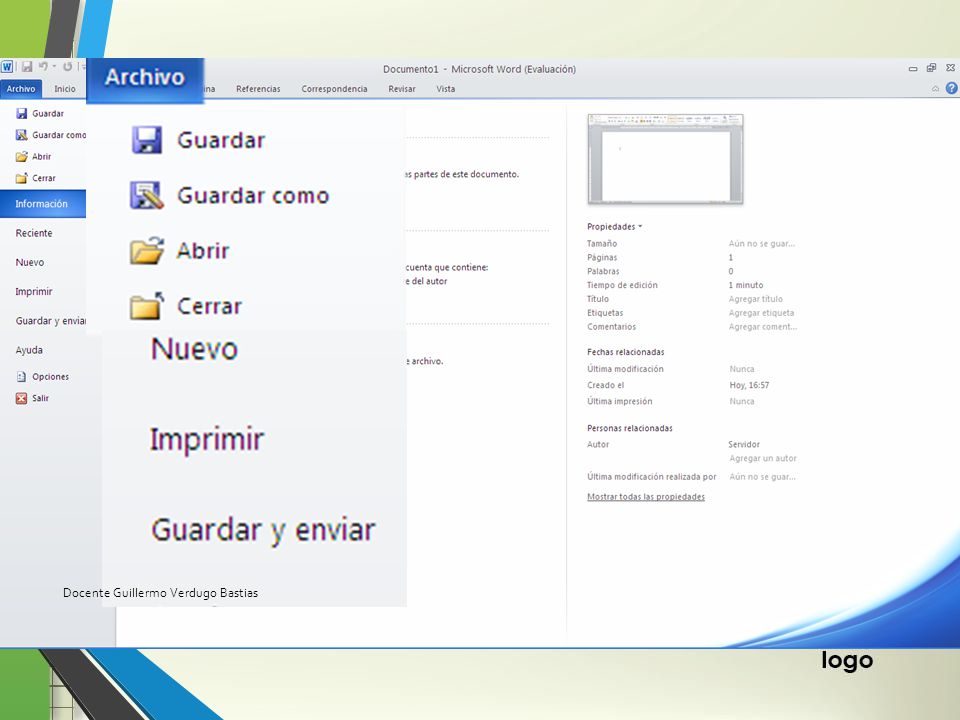Screen dimensions: 960x720
Task: Click the Docente Guillermo Verdugo Bastias caption
Action: 160,593
